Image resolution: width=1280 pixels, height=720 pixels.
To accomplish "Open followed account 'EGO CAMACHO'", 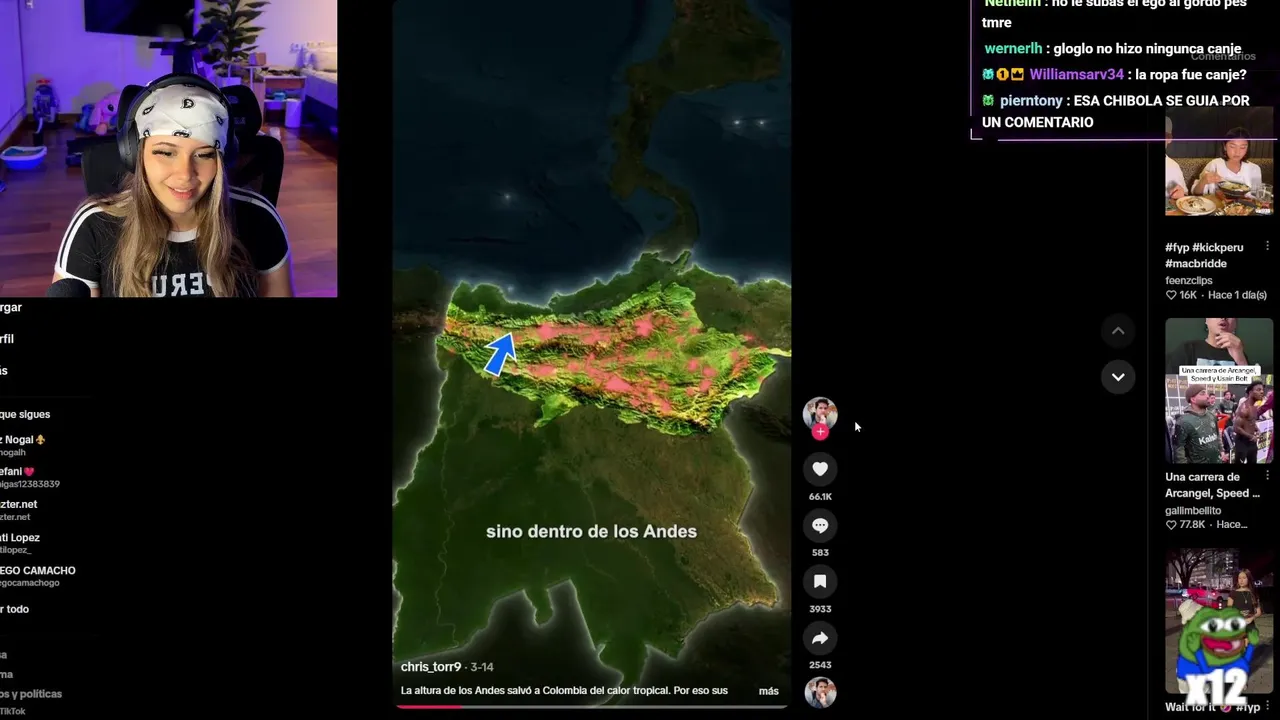I will point(37,576).
